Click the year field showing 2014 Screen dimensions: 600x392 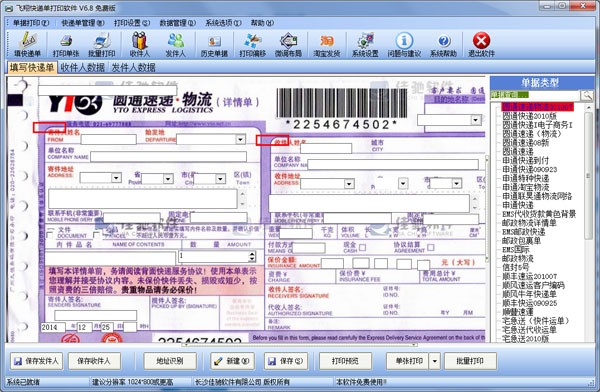53,327
